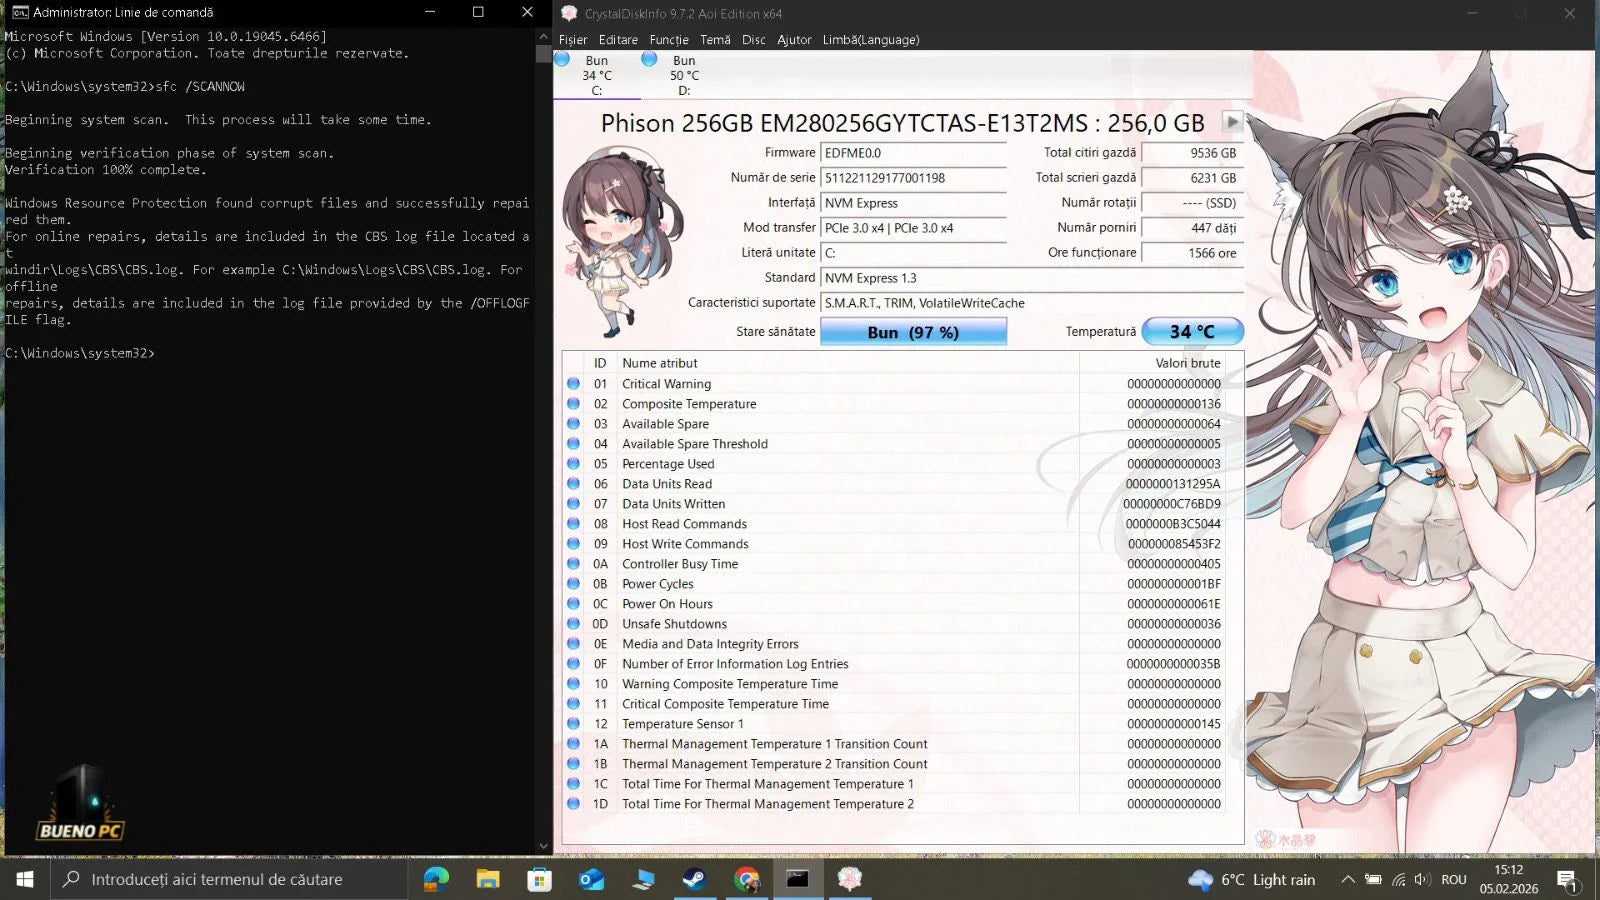The width and height of the screenshot is (1600, 900).
Task: Click the command prompt scrollbar down arrow
Action: tap(543, 845)
